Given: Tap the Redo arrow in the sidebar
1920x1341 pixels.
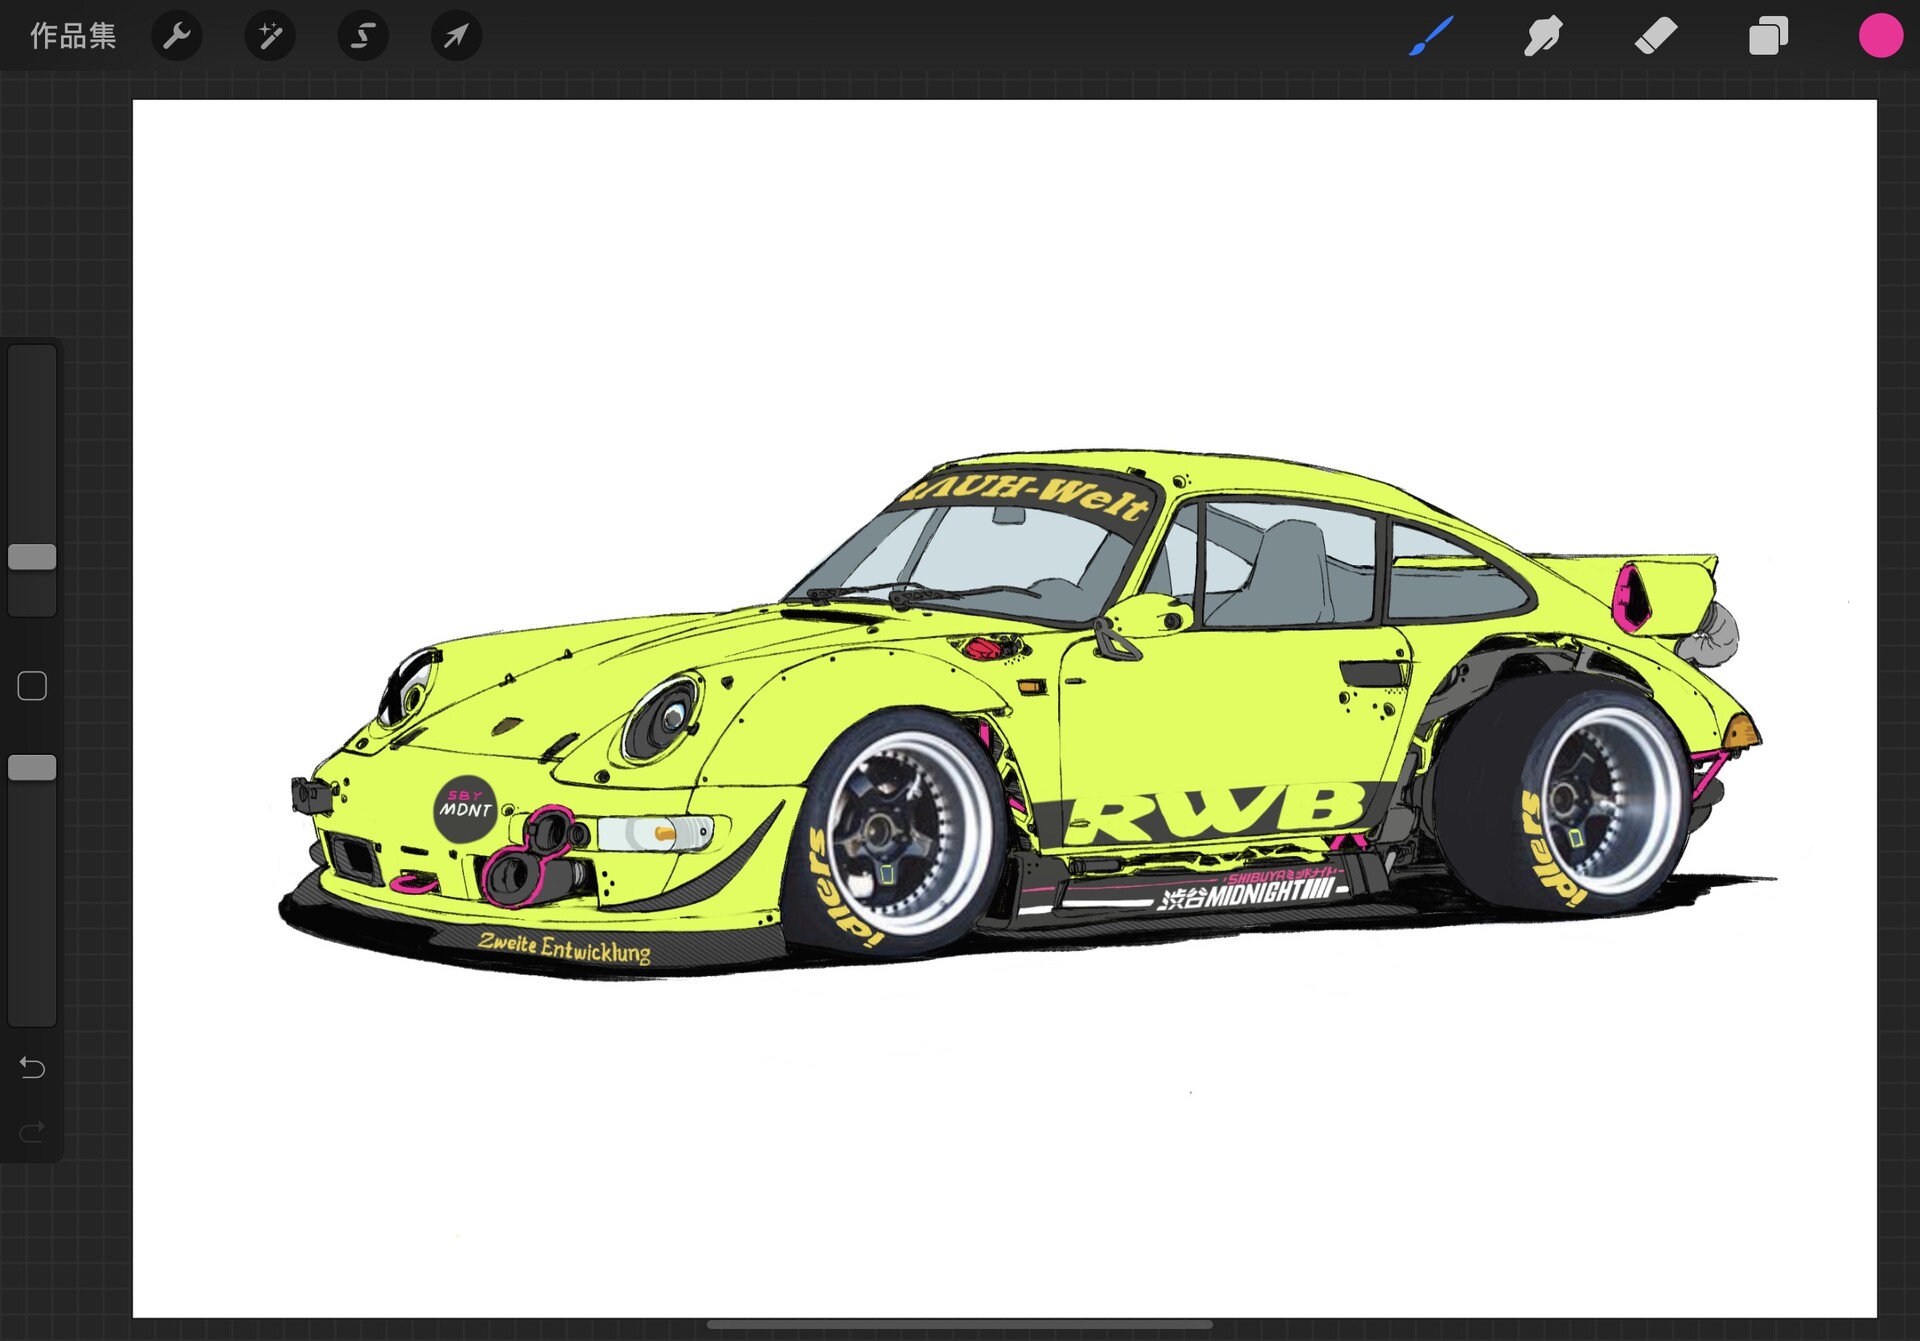Looking at the screenshot, I should [31, 1132].
